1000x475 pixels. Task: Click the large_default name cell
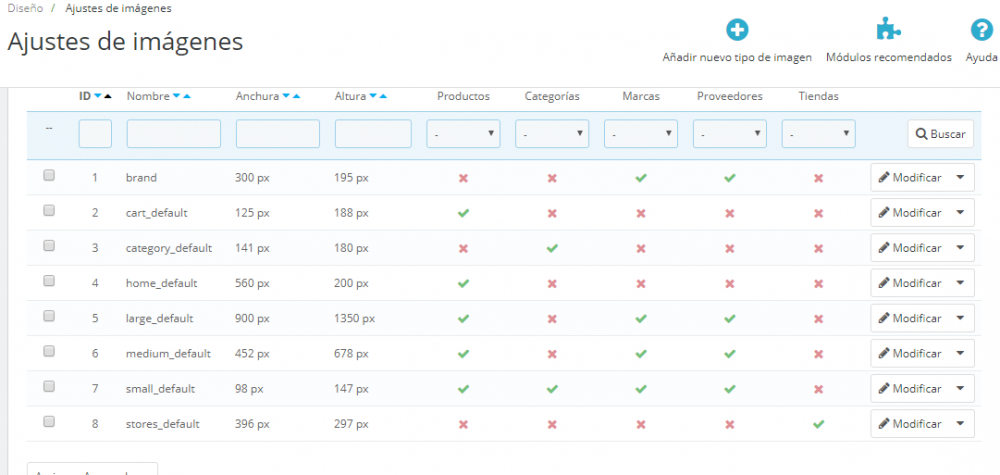[x=159, y=318]
